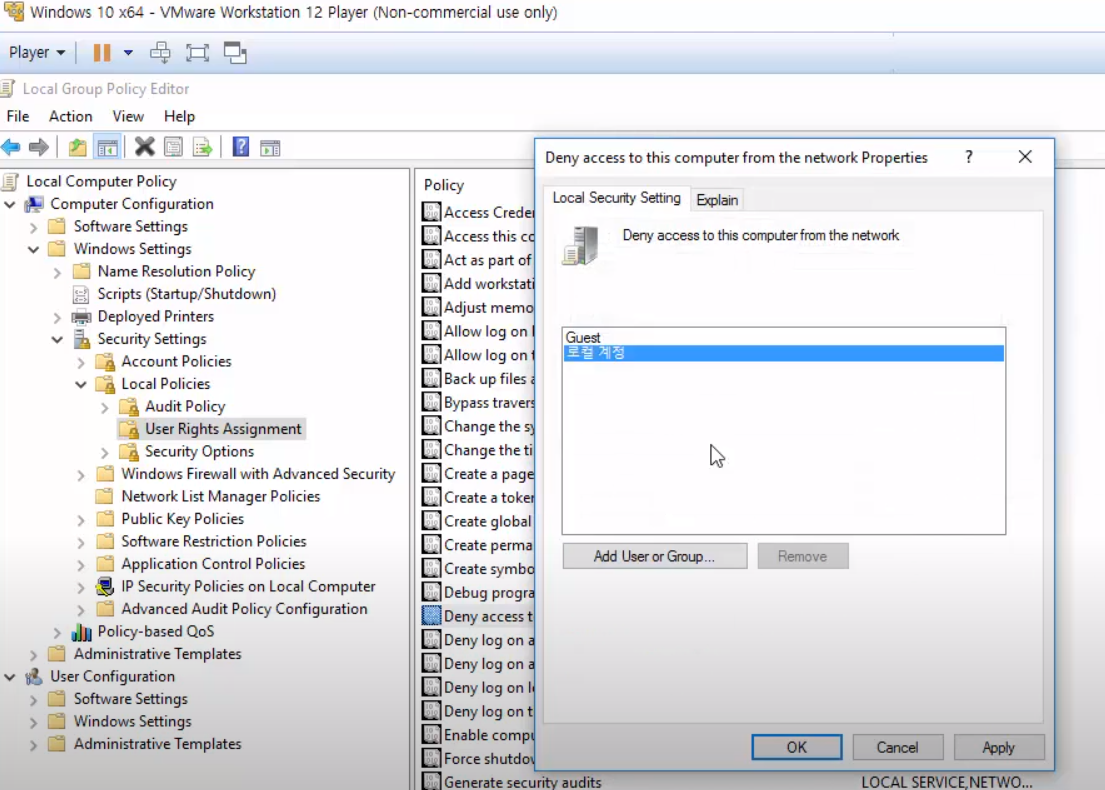Select Windows Firewall with Advanced Security

[258, 474]
